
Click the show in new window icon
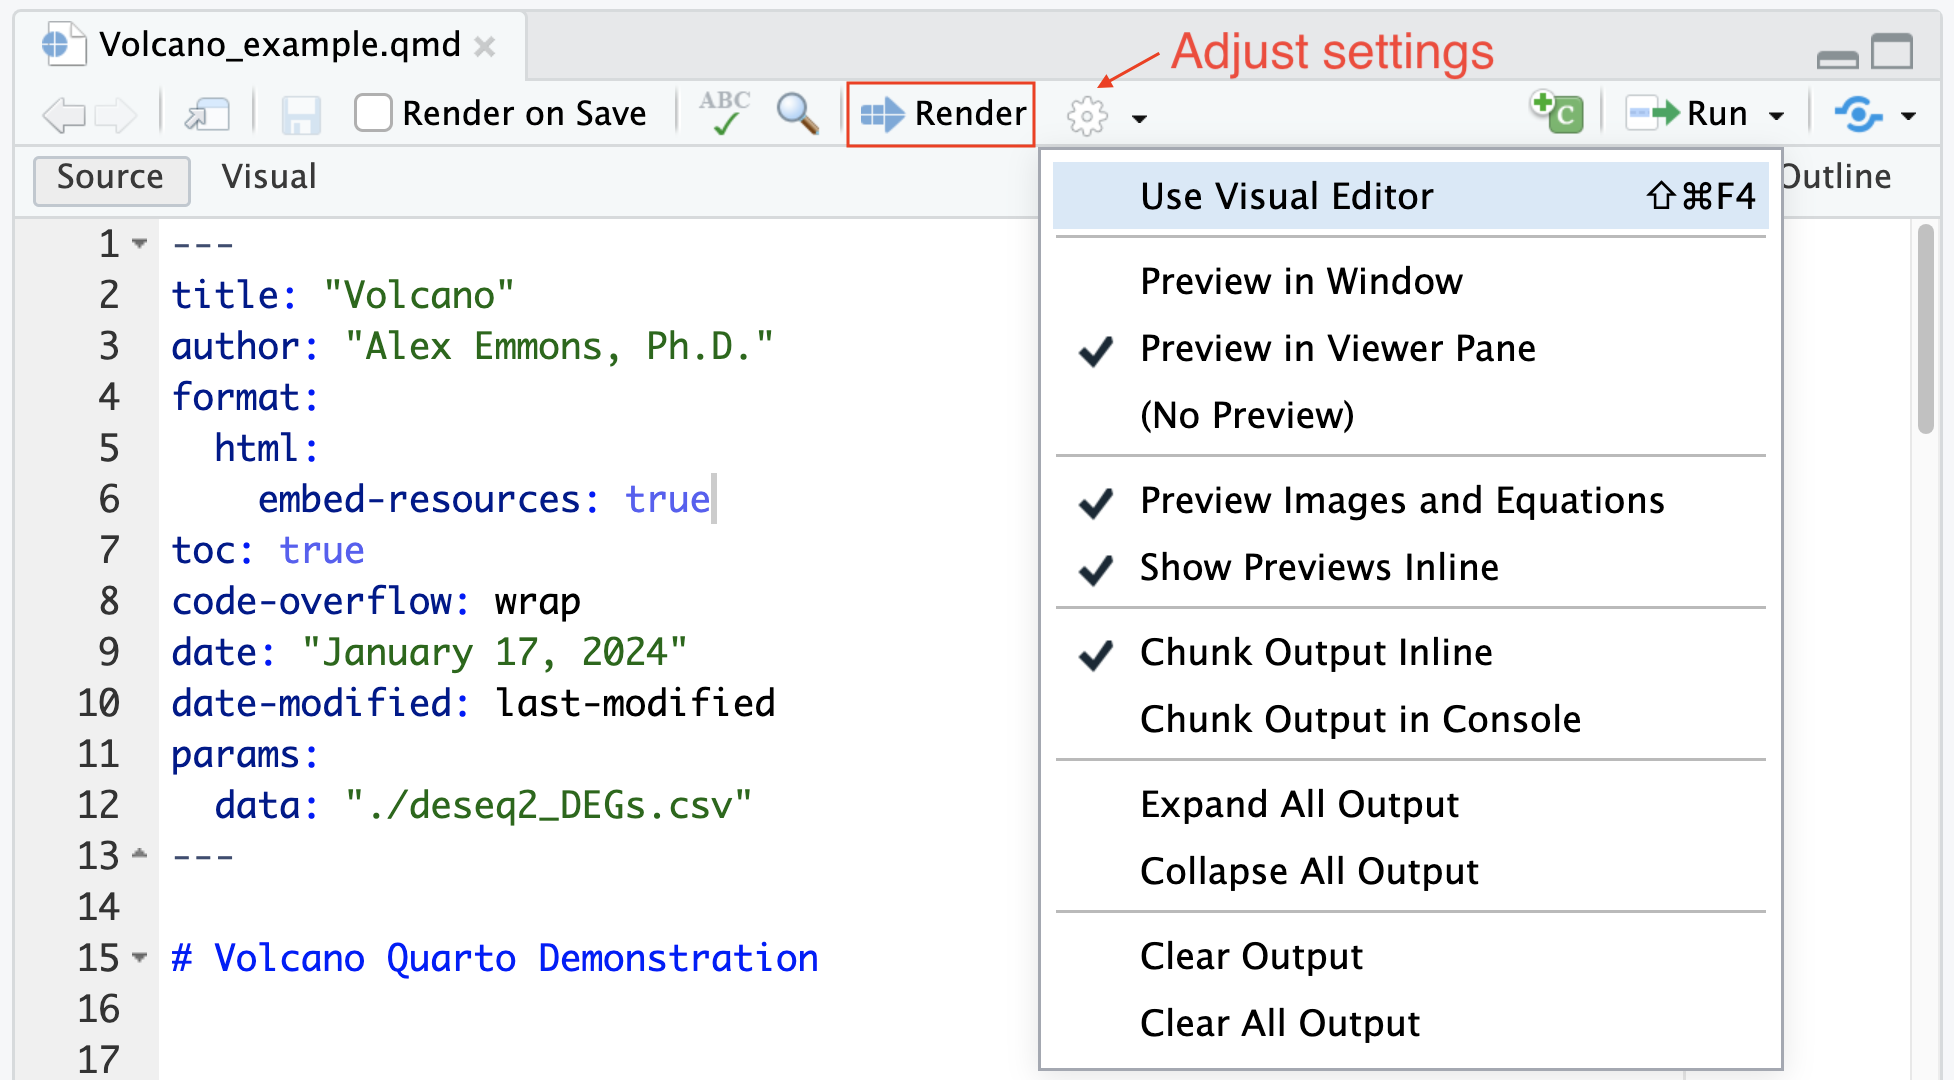[207, 115]
